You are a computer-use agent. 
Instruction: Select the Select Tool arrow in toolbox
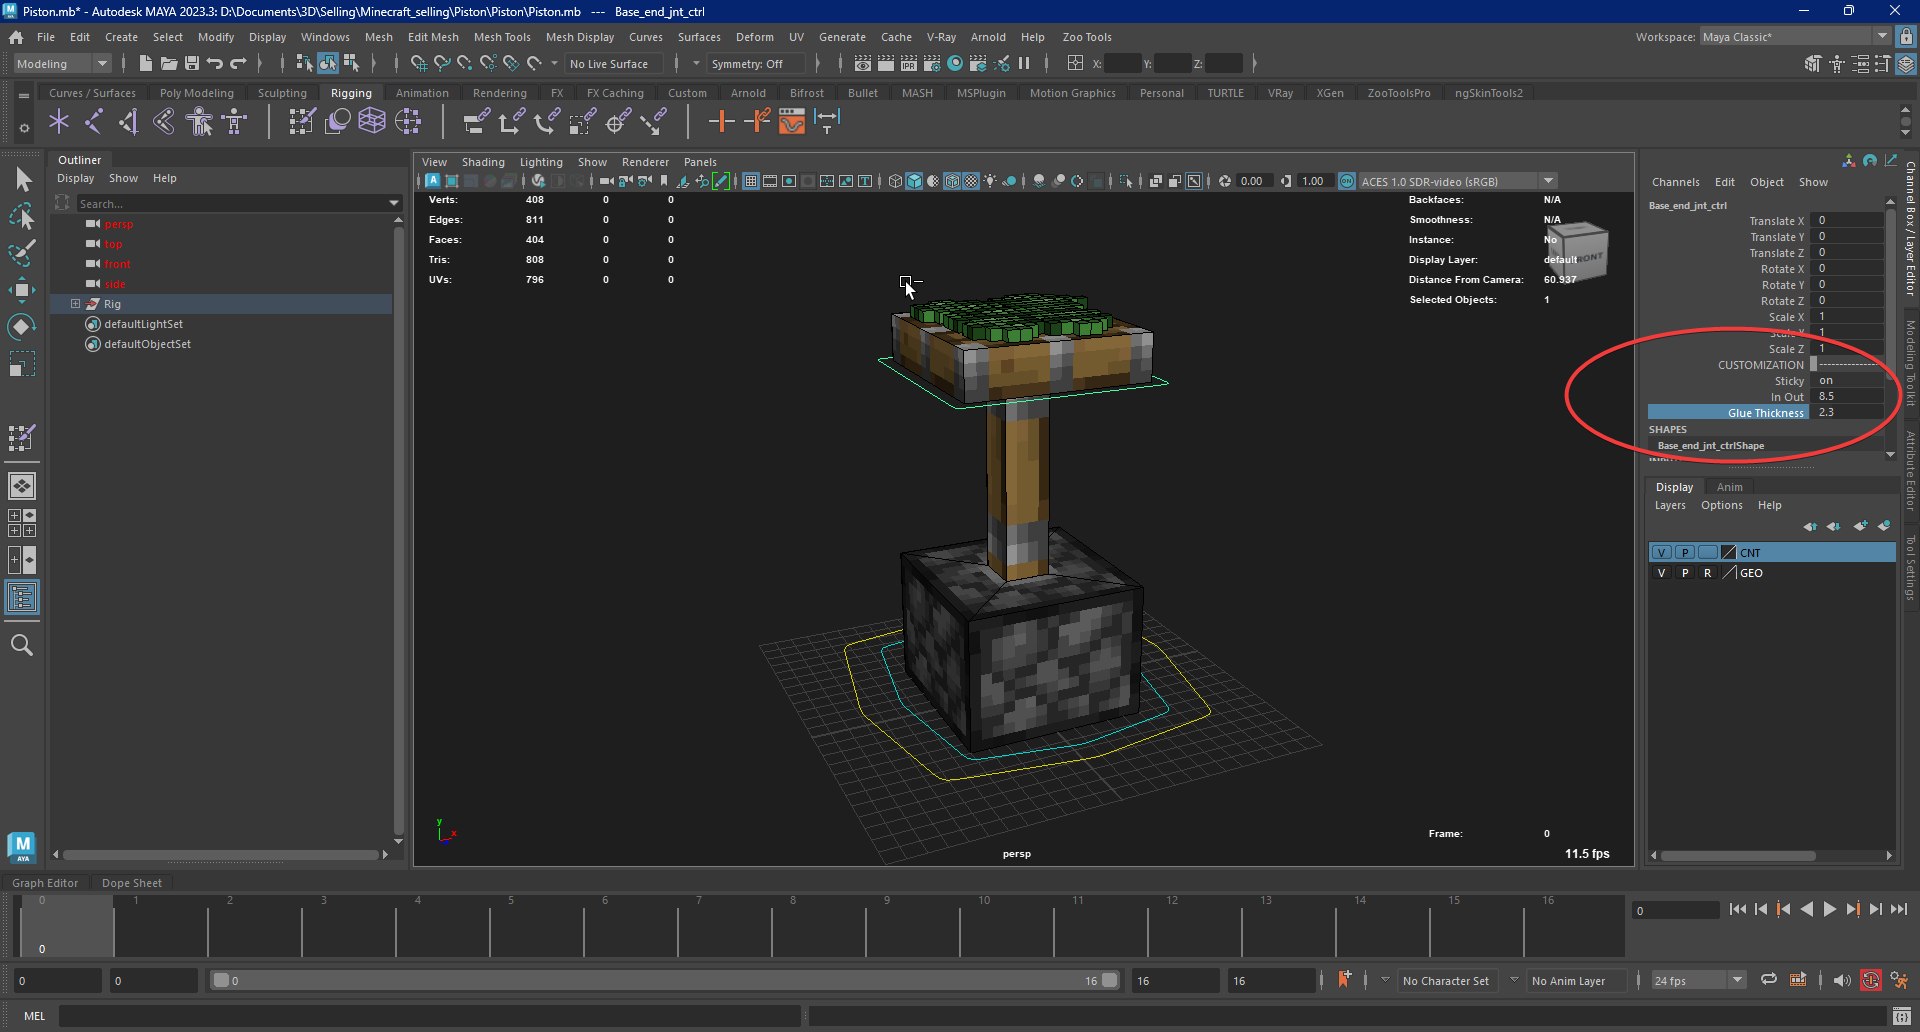click(22, 180)
